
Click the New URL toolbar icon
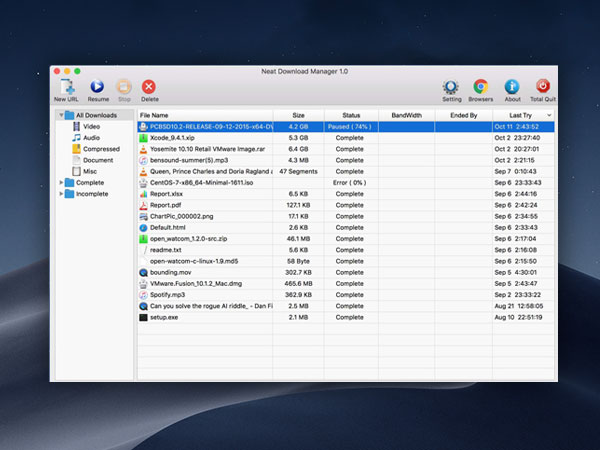pos(67,87)
